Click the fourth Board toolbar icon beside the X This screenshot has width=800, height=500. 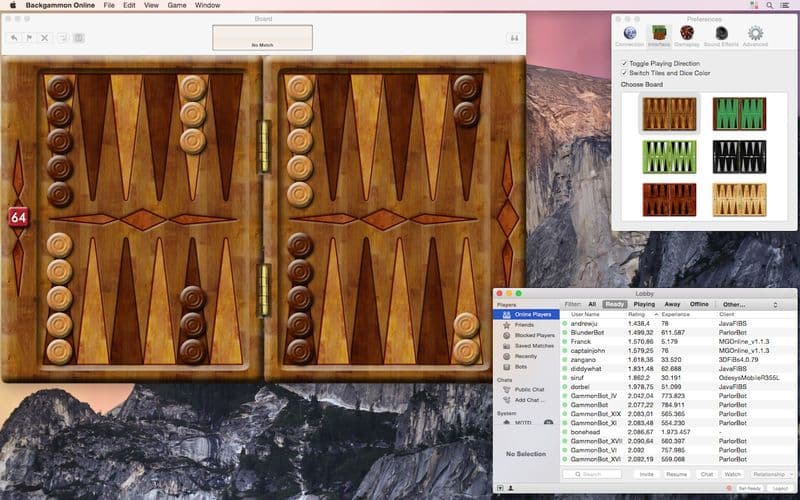62,38
